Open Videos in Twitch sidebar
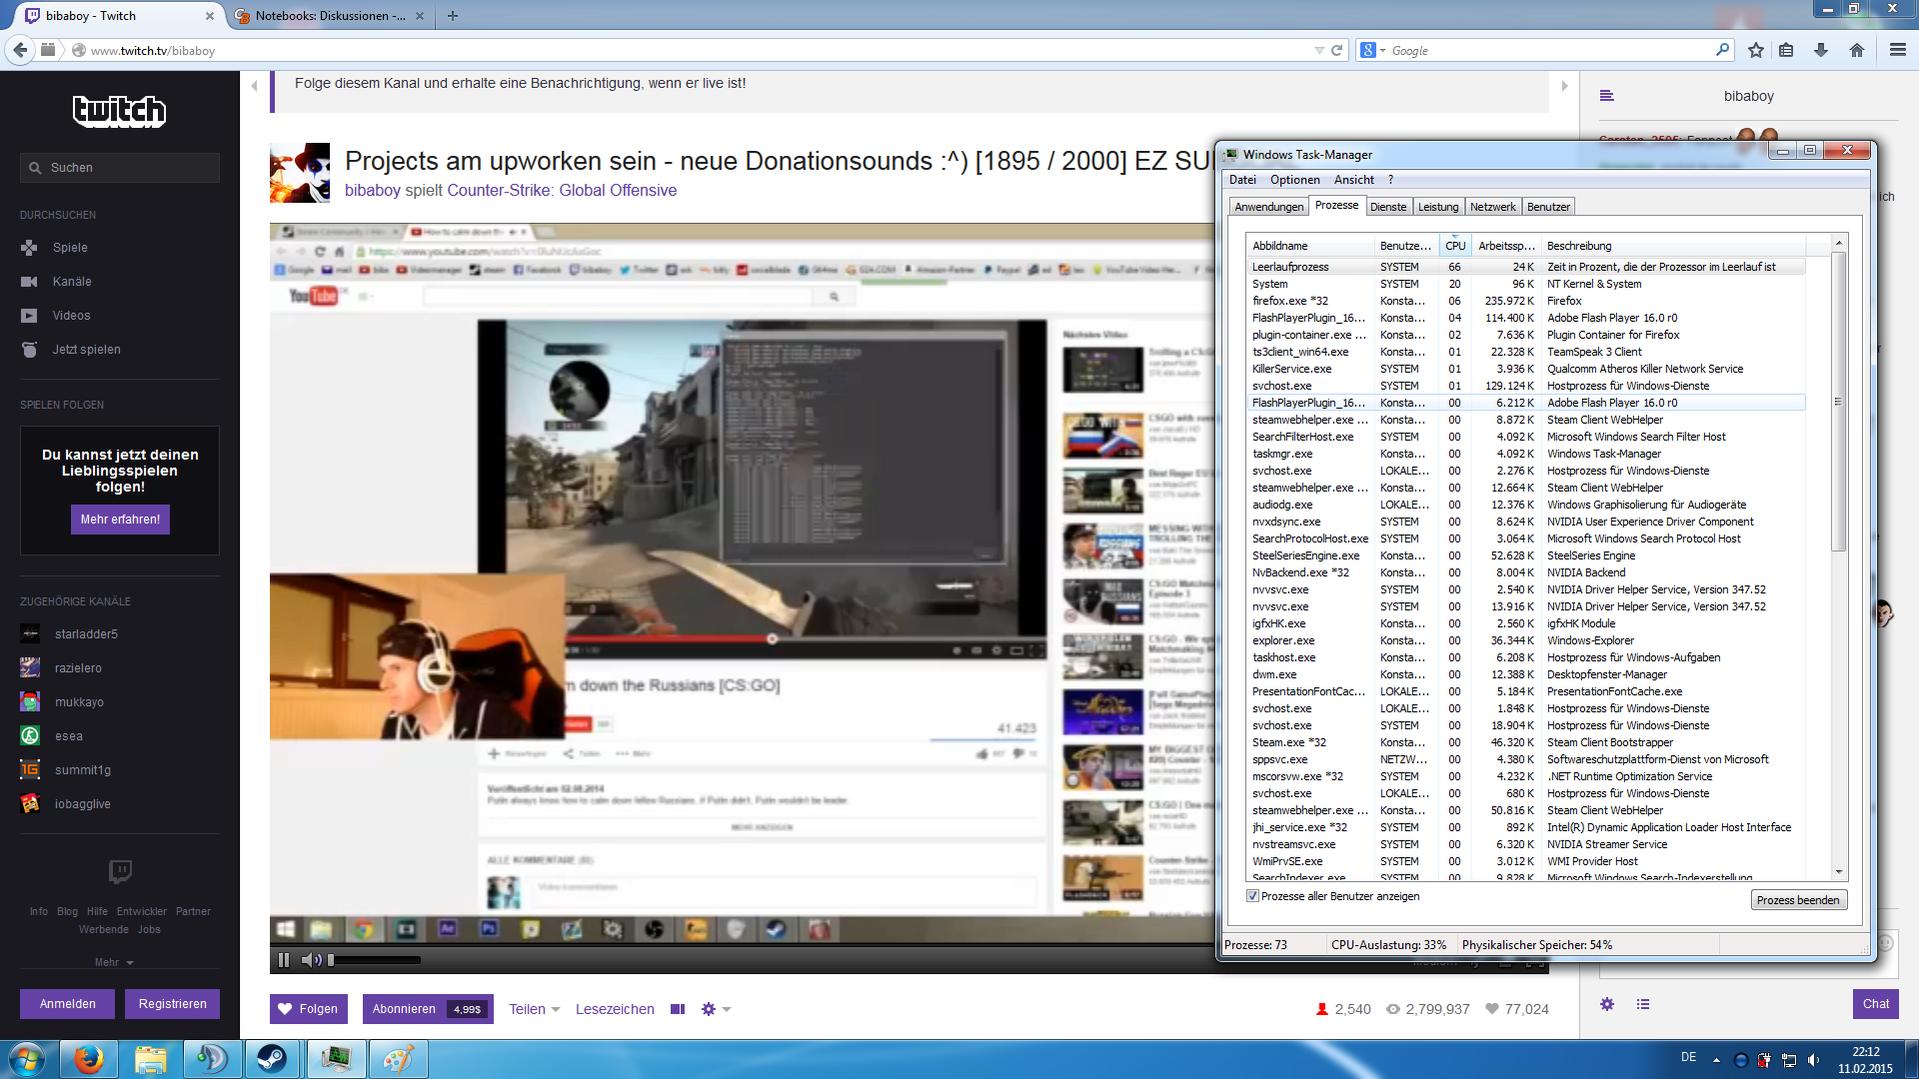Viewport: 1919px width, 1079px height. (x=71, y=315)
